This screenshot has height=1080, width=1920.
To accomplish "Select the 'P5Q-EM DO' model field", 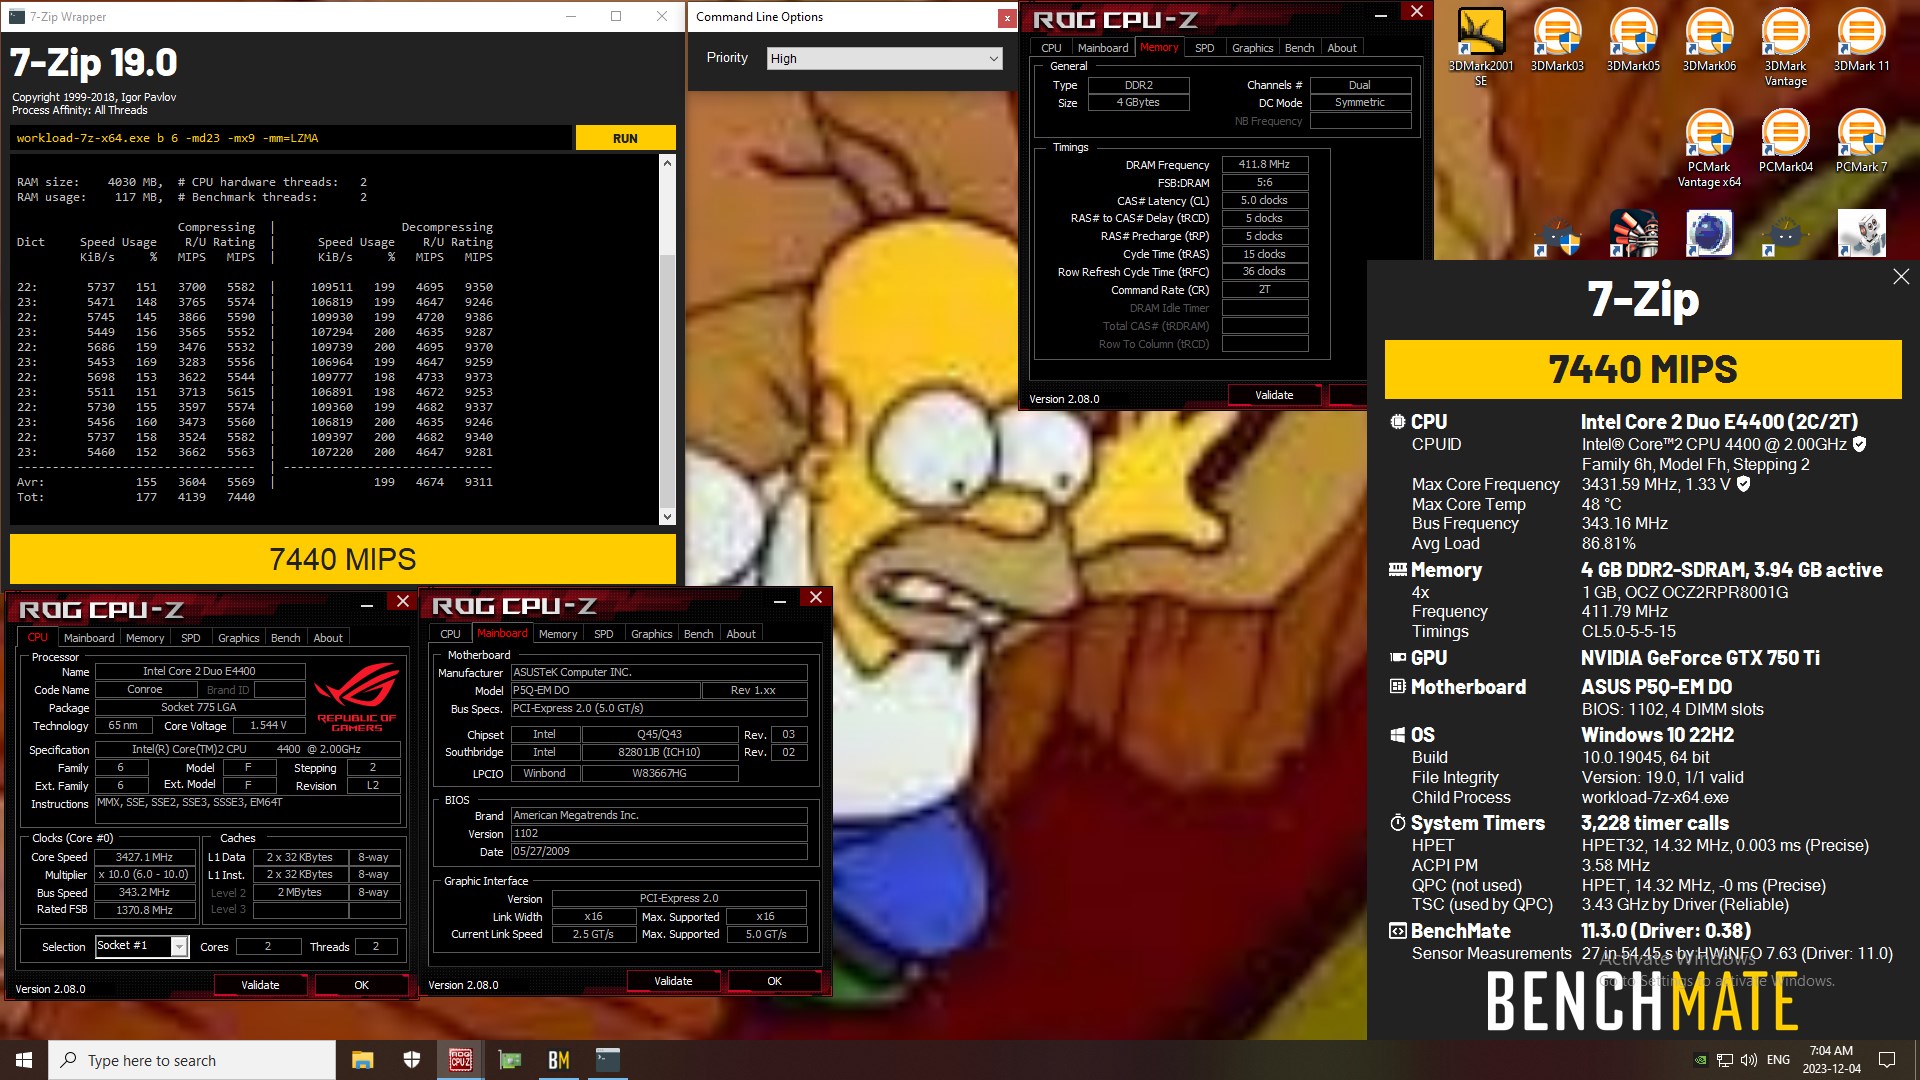I will (604, 690).
